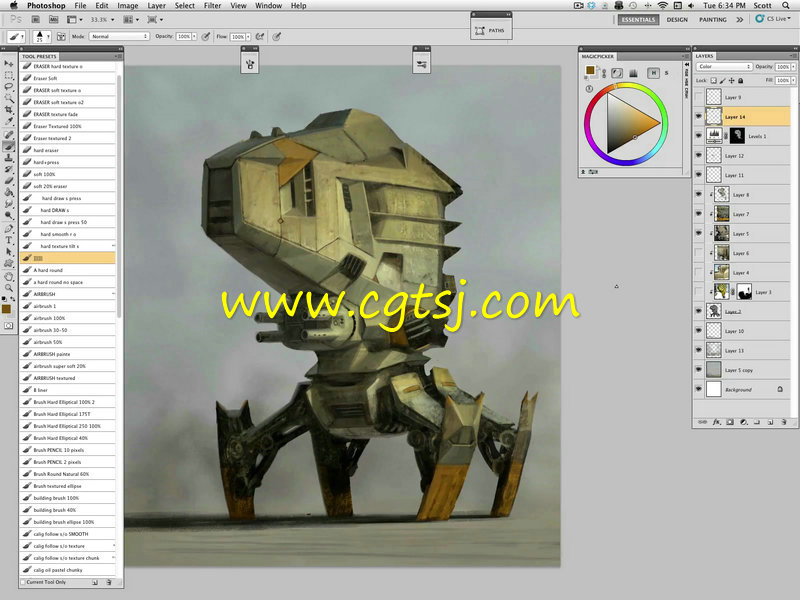Screen dimensions: 800x600
Task: Select the Pen tool
Action: tap(9, 229)
